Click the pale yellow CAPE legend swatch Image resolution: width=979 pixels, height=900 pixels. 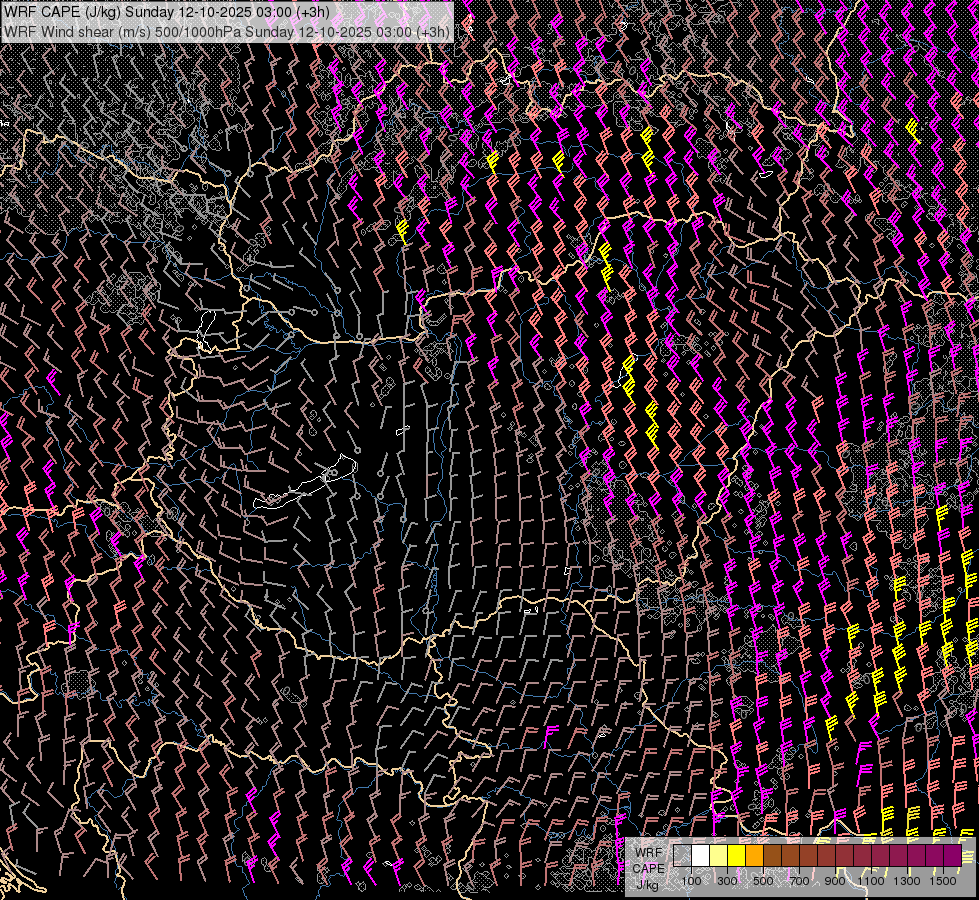click(719, 856)
